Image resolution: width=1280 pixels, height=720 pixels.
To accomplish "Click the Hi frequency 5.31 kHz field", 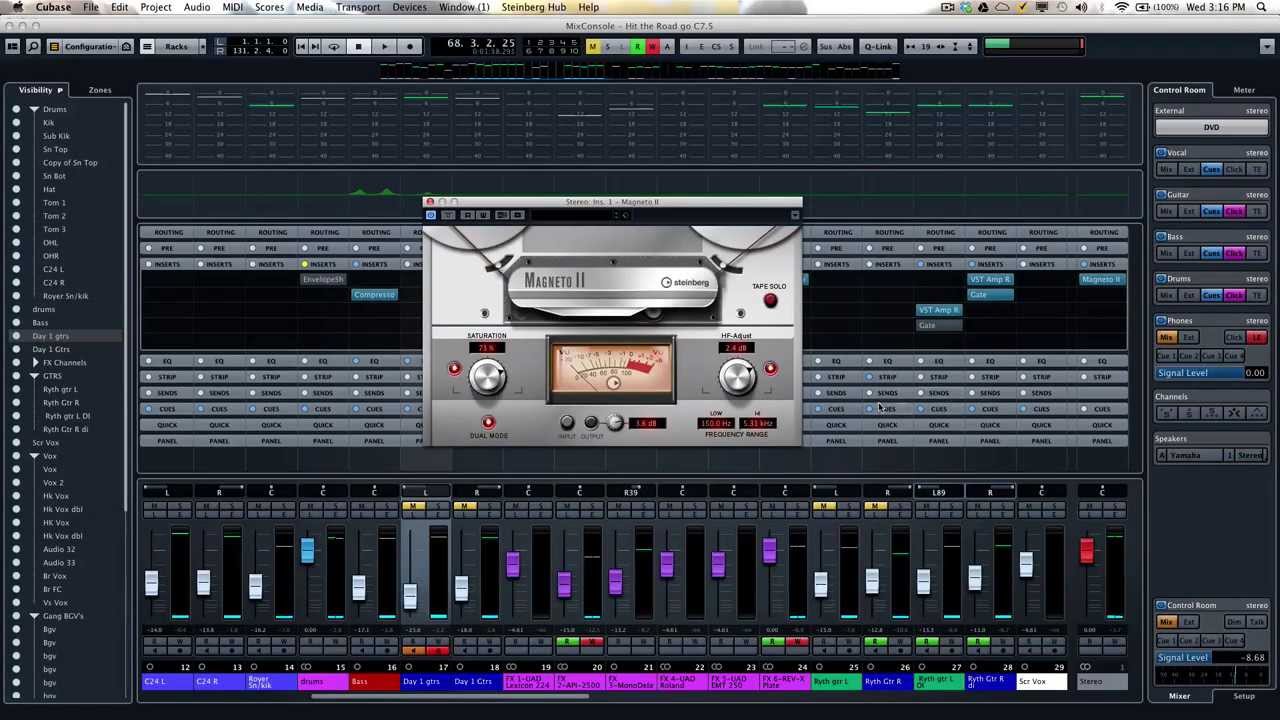I will [x=757, y=424].
